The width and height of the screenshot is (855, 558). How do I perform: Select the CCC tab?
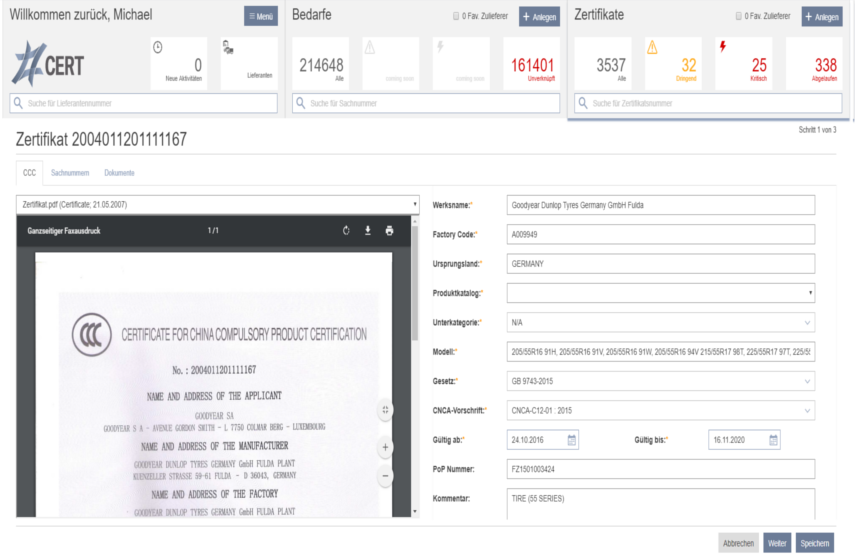[29, 173]
